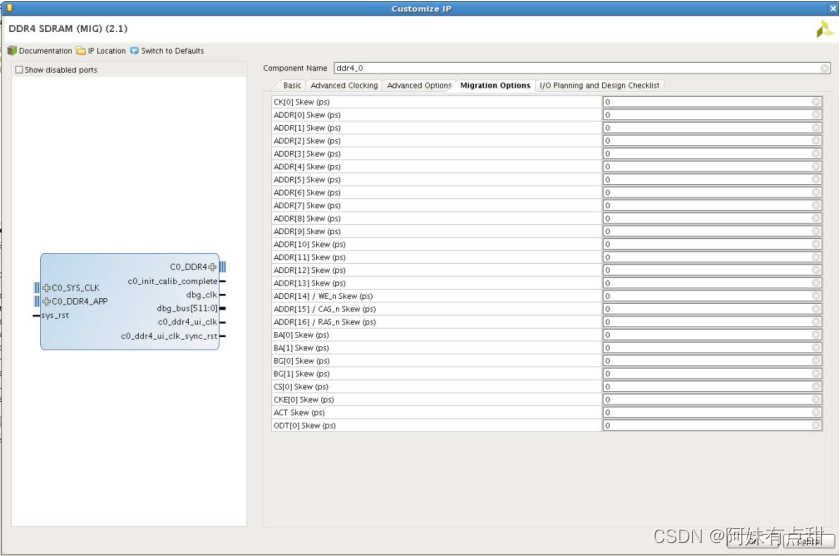
Task: Open IP Location
Action: (x=101, y=51)
